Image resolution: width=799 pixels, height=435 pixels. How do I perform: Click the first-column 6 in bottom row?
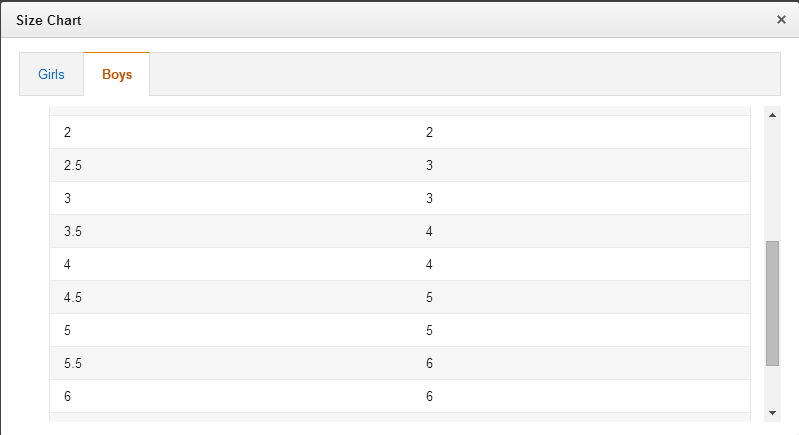67,396
